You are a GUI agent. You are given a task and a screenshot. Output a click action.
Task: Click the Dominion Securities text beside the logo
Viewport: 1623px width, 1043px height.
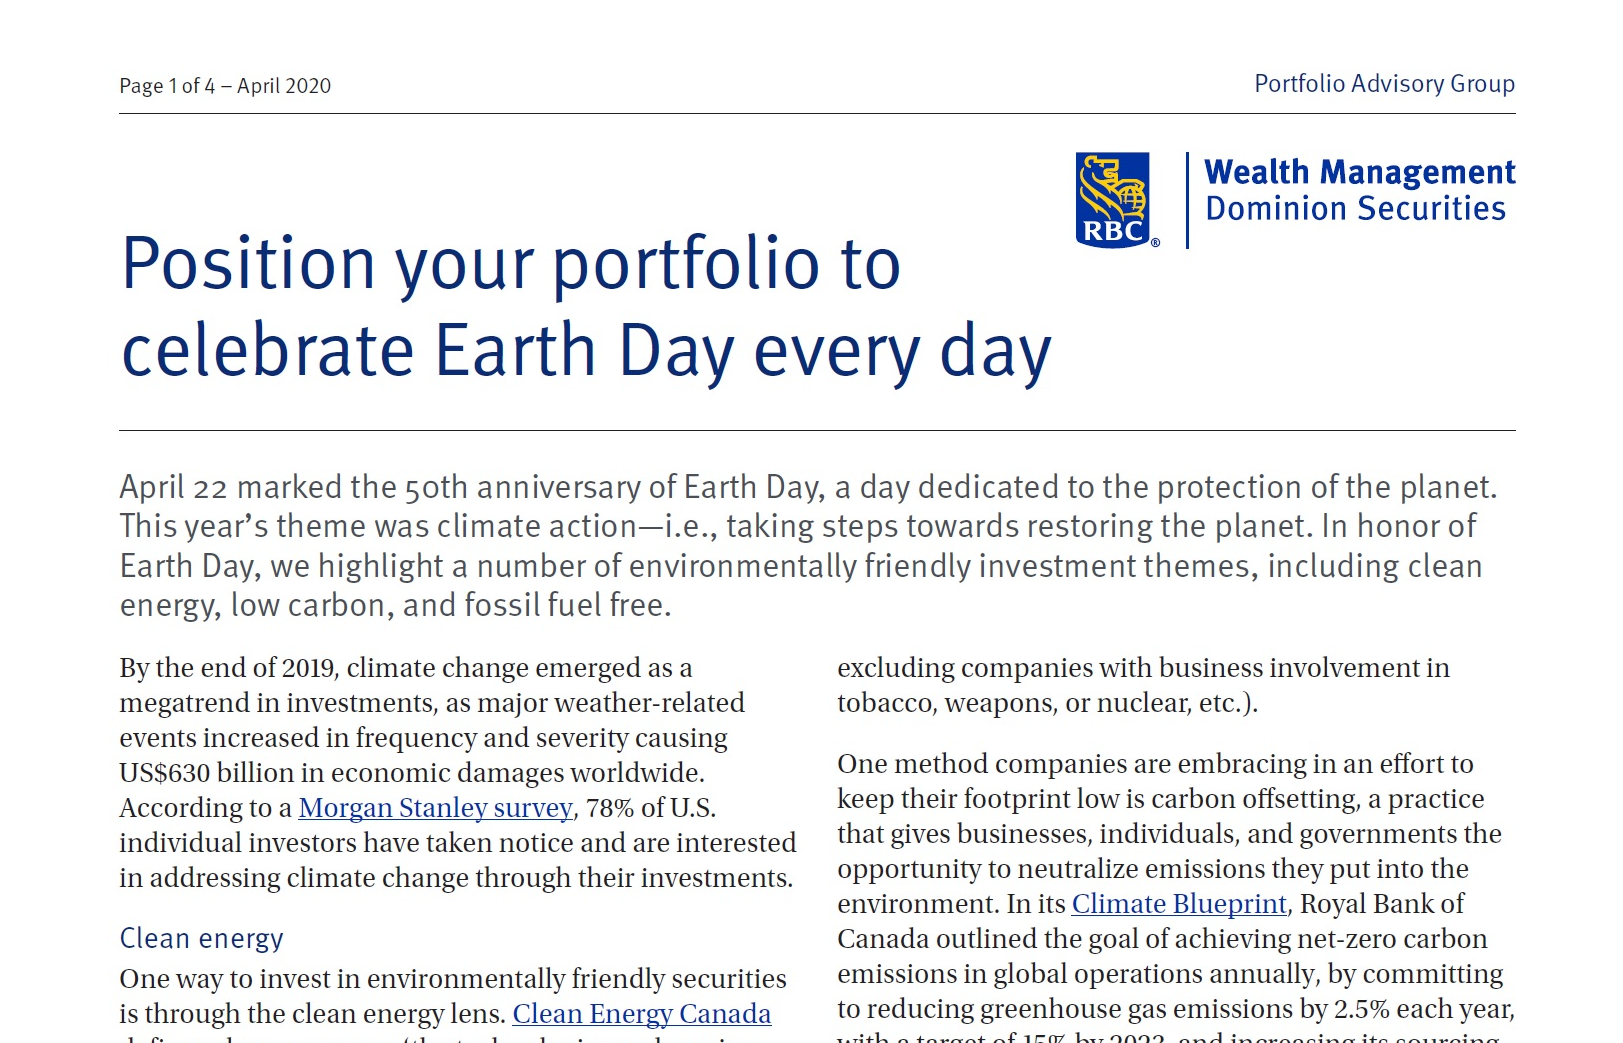[1355, 209]
